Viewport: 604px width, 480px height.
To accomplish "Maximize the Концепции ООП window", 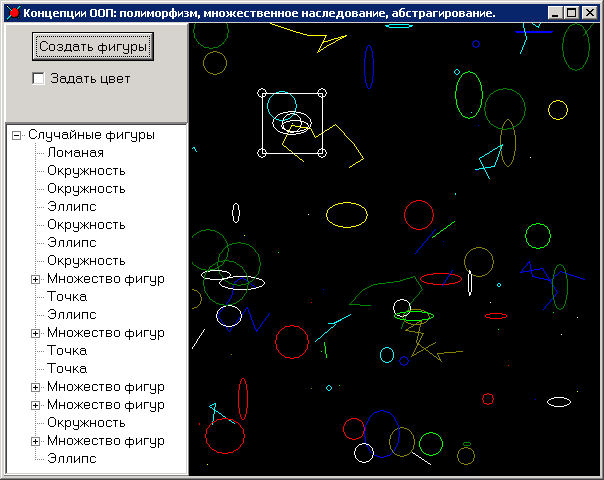I will tap(571, 13).
